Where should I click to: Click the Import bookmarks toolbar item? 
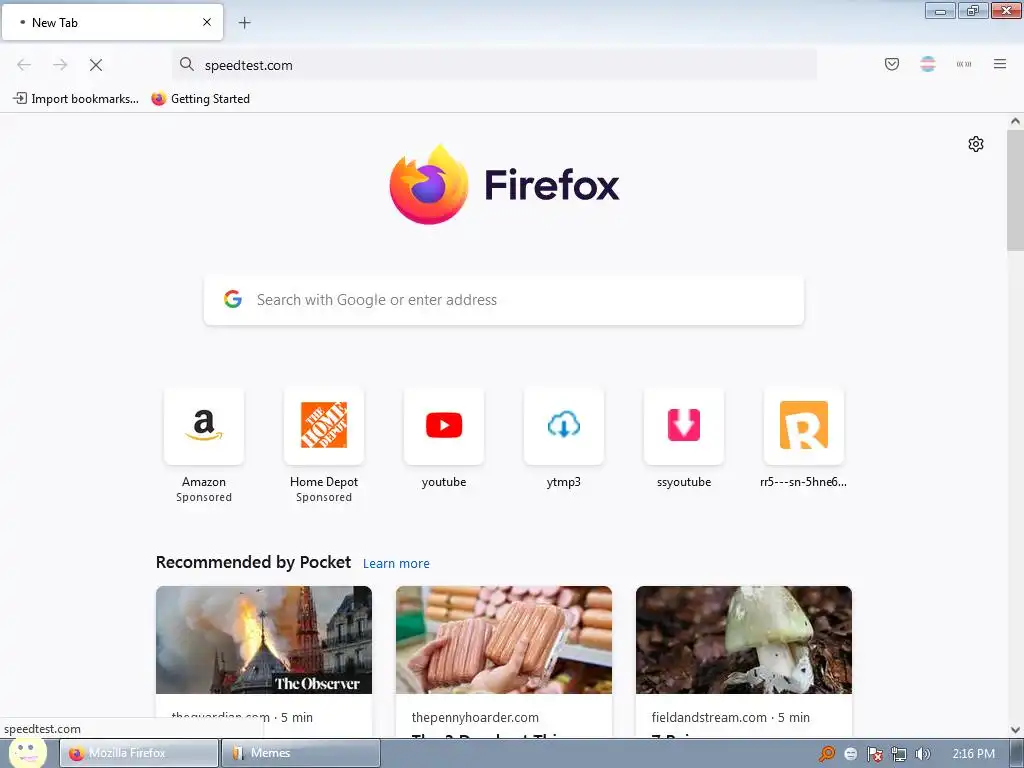point(76,99)
